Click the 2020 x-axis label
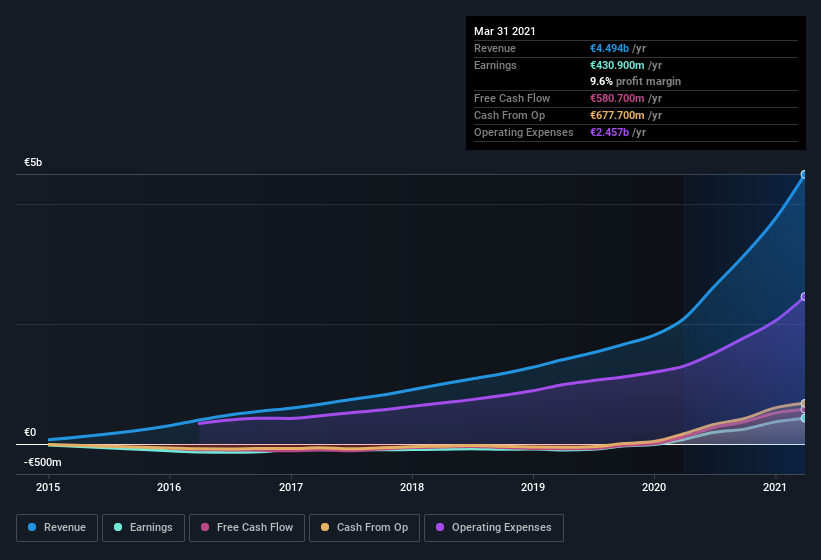 [x=654, y=487]
